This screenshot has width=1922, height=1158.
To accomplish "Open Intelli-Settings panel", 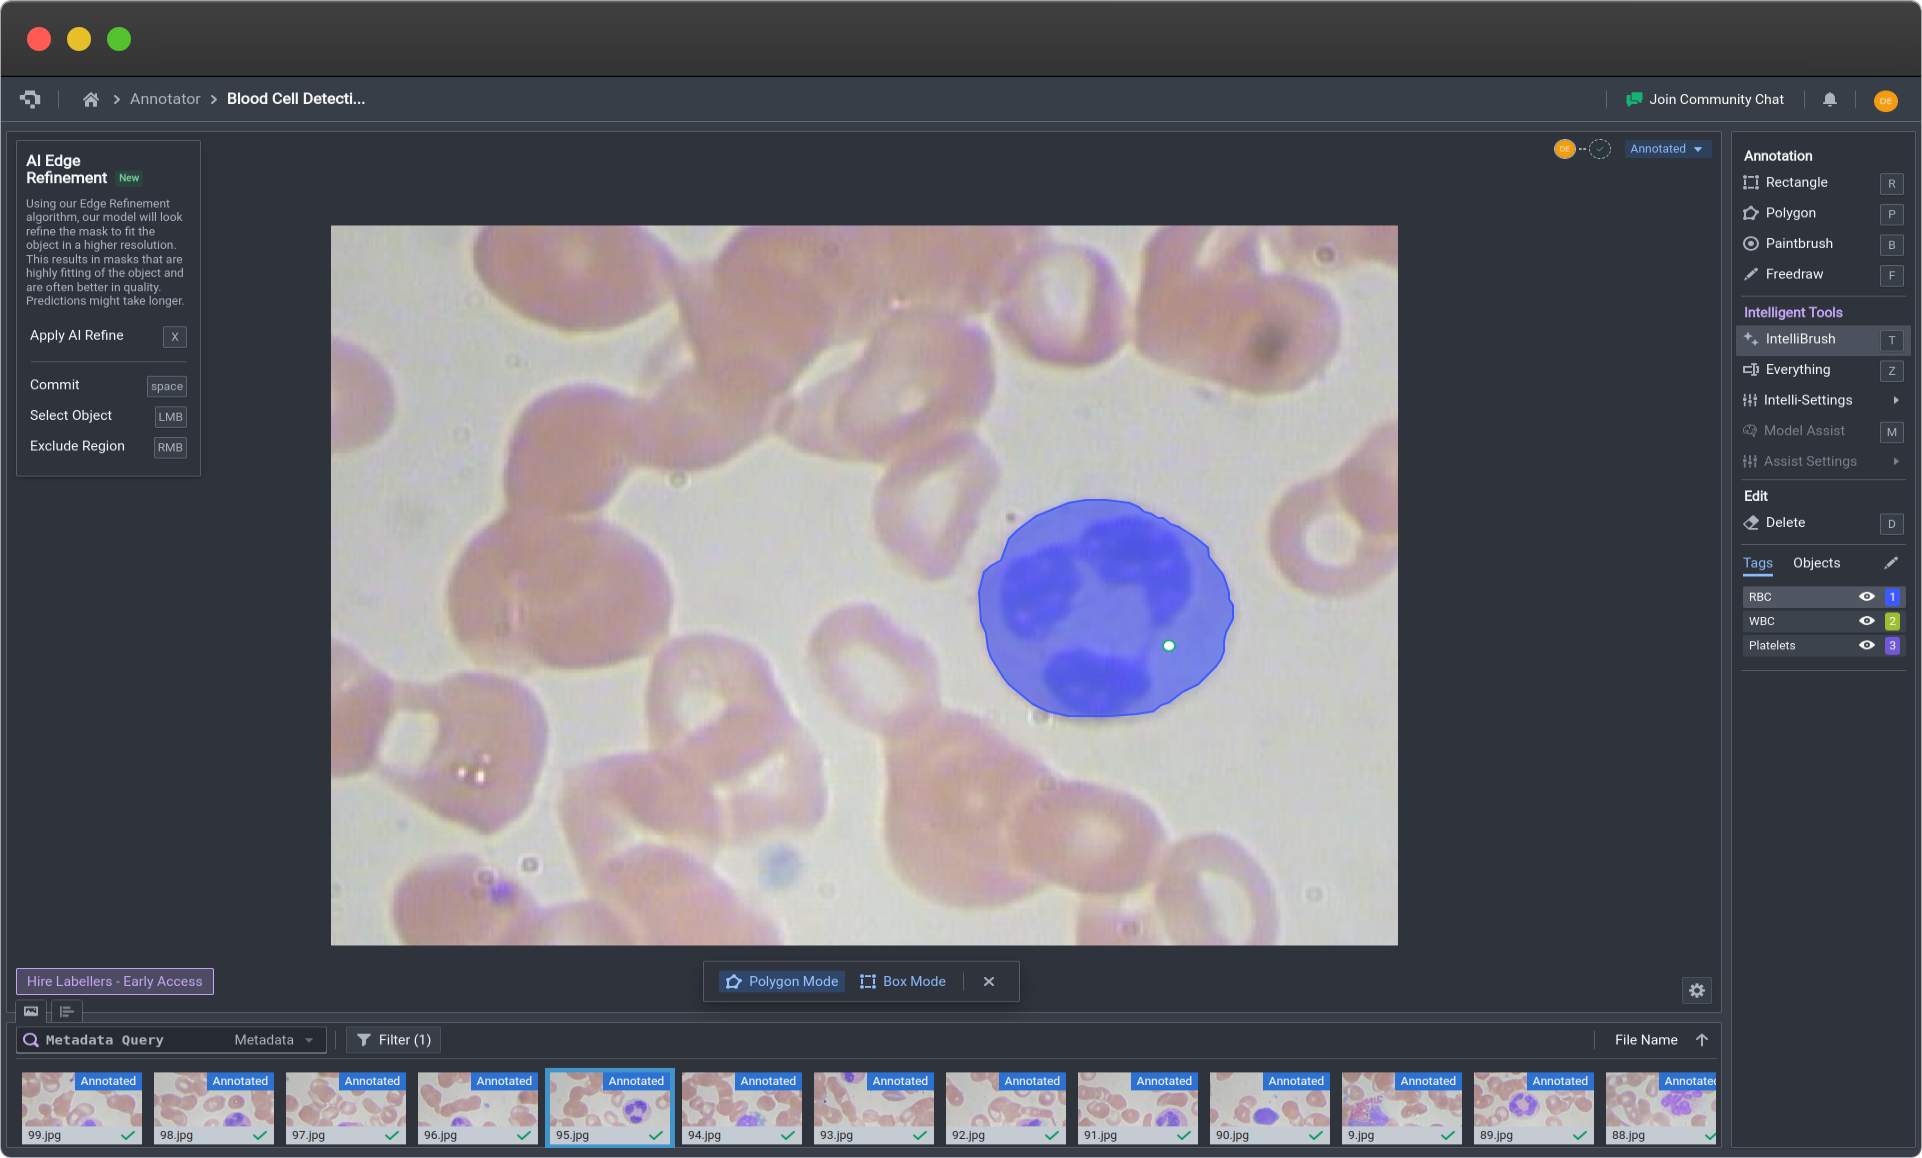I will click(x=1807, y=400).
